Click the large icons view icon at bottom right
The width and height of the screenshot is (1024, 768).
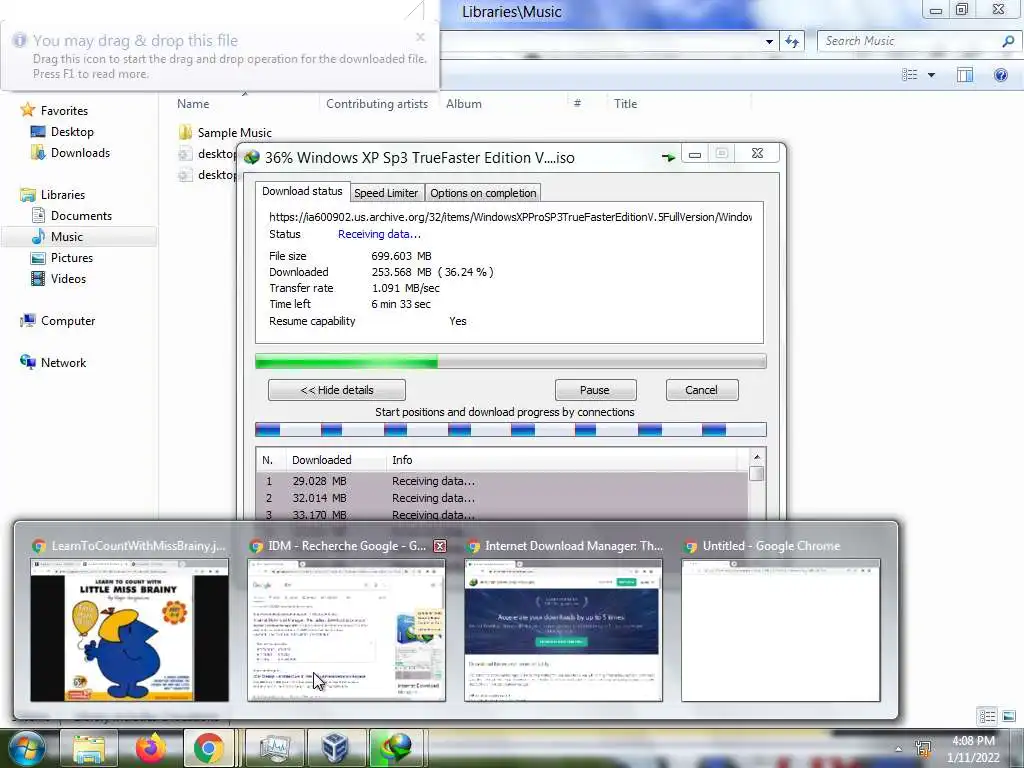point(1009,716)
